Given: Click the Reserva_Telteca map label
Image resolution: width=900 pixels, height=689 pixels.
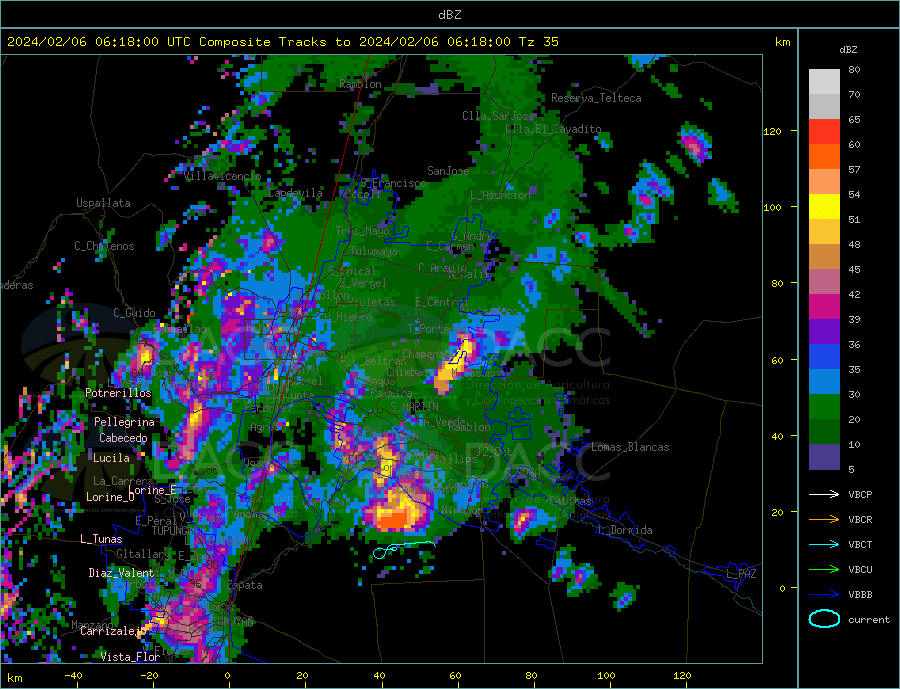Looking at the screenshot, I should pyautogui.click(x=596, y=98).
